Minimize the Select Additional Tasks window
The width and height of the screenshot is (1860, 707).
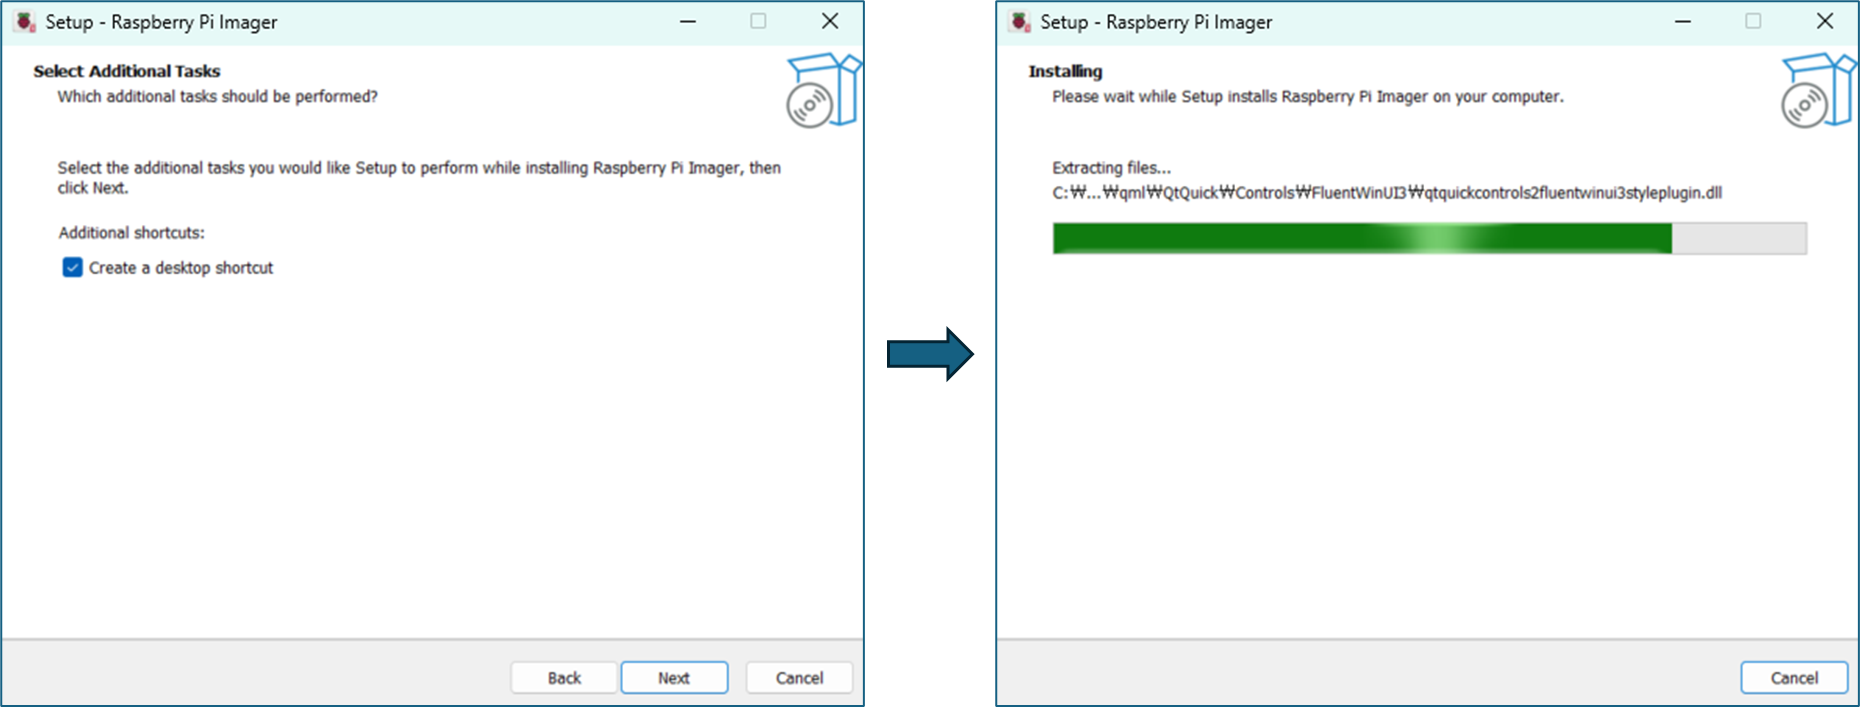tap(688, 21)
